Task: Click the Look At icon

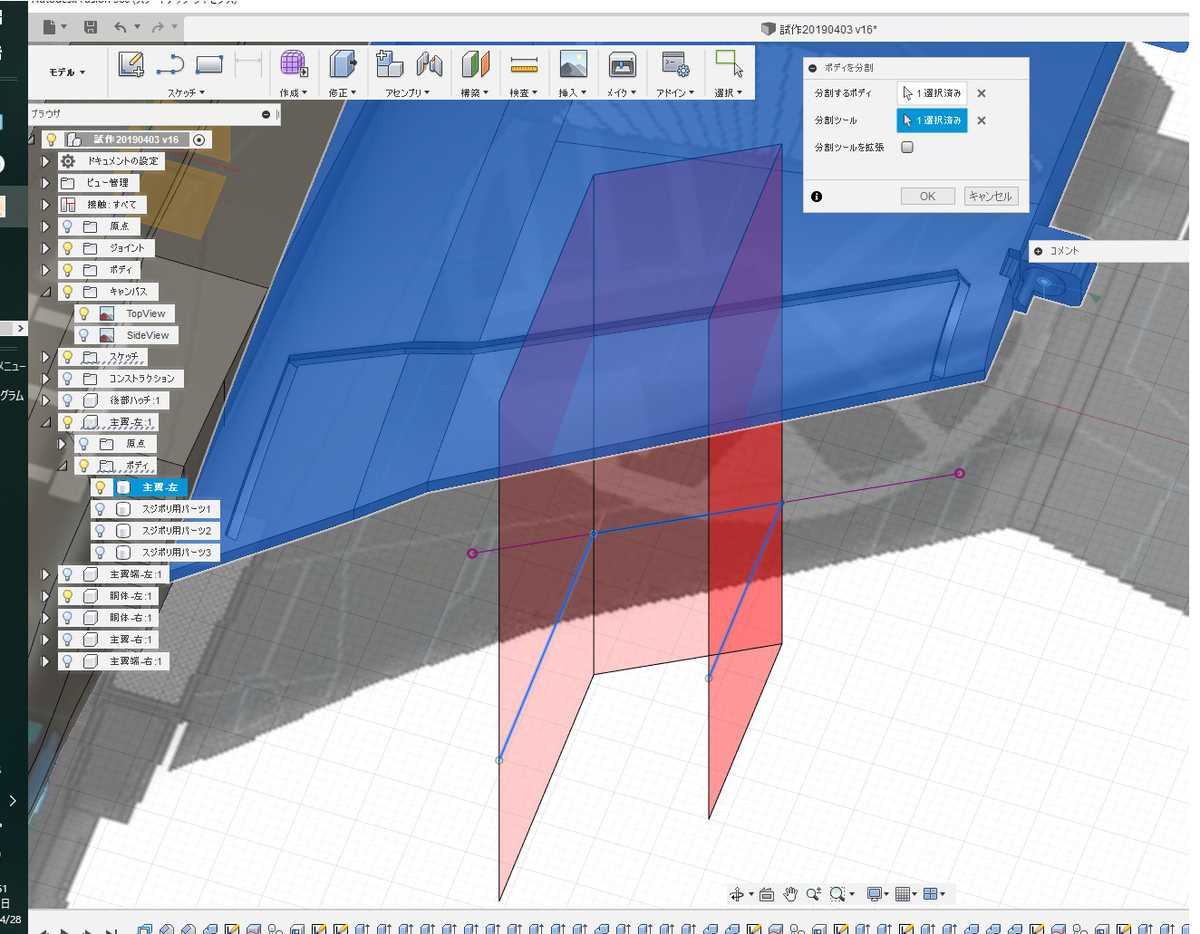Action: click(x=767, y=894)
